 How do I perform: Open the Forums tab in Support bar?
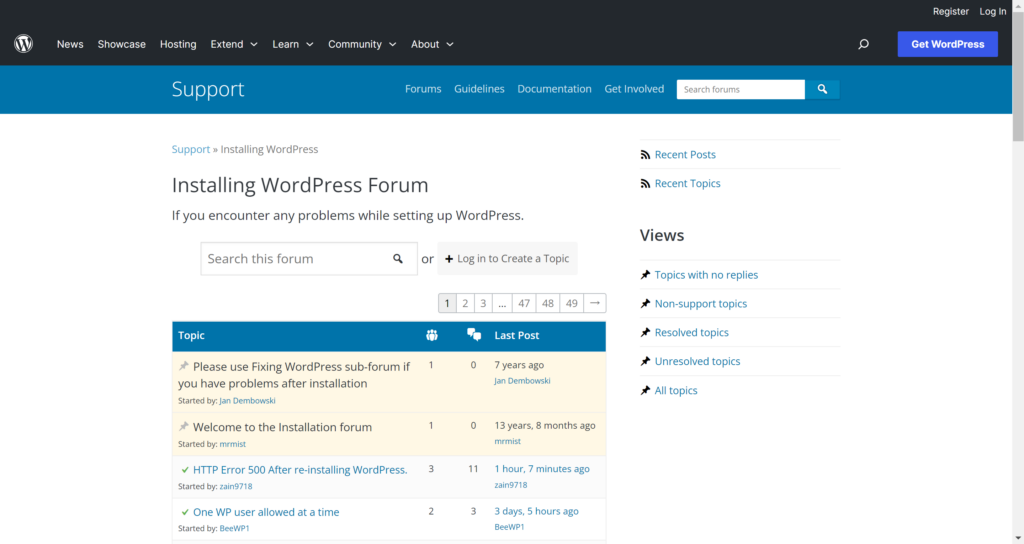click(x=423, y=89)
